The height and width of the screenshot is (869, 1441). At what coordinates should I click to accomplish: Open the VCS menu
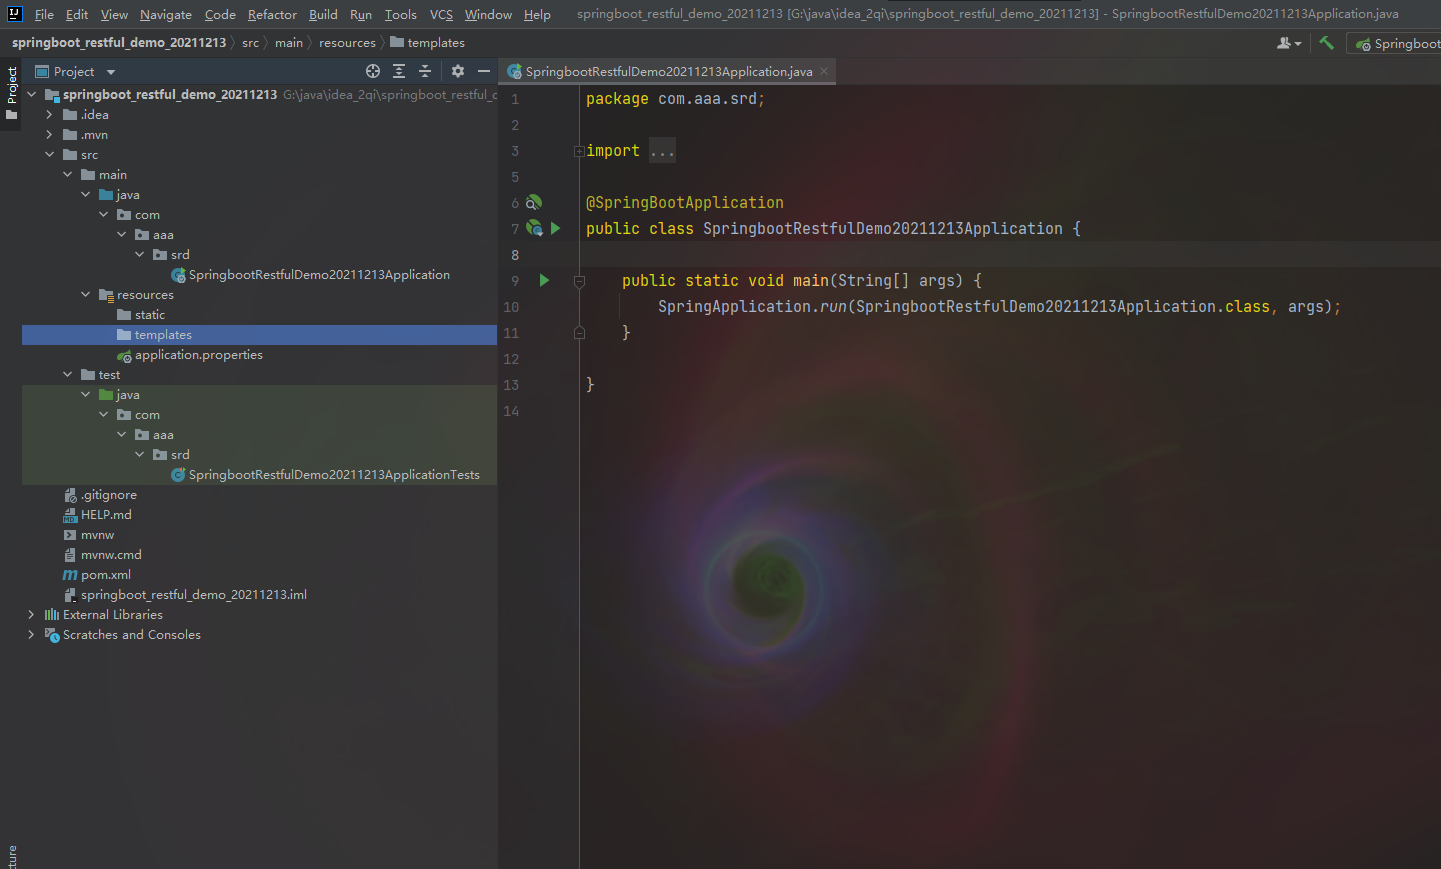[x=441, y=14]
